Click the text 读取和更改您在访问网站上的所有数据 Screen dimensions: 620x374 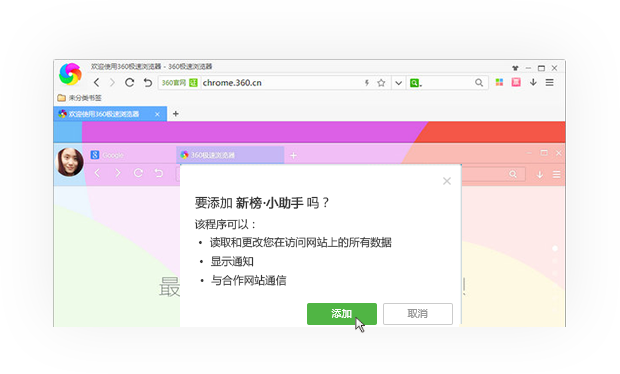pos(301,242)
